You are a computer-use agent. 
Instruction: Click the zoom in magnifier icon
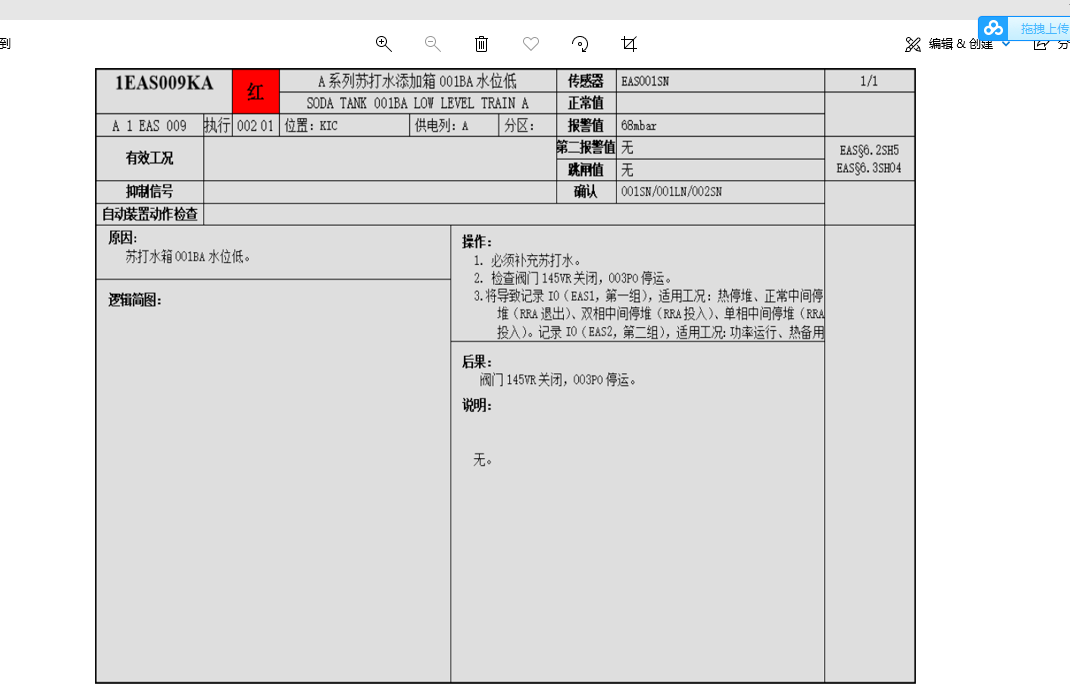click(x=383, y=43)
